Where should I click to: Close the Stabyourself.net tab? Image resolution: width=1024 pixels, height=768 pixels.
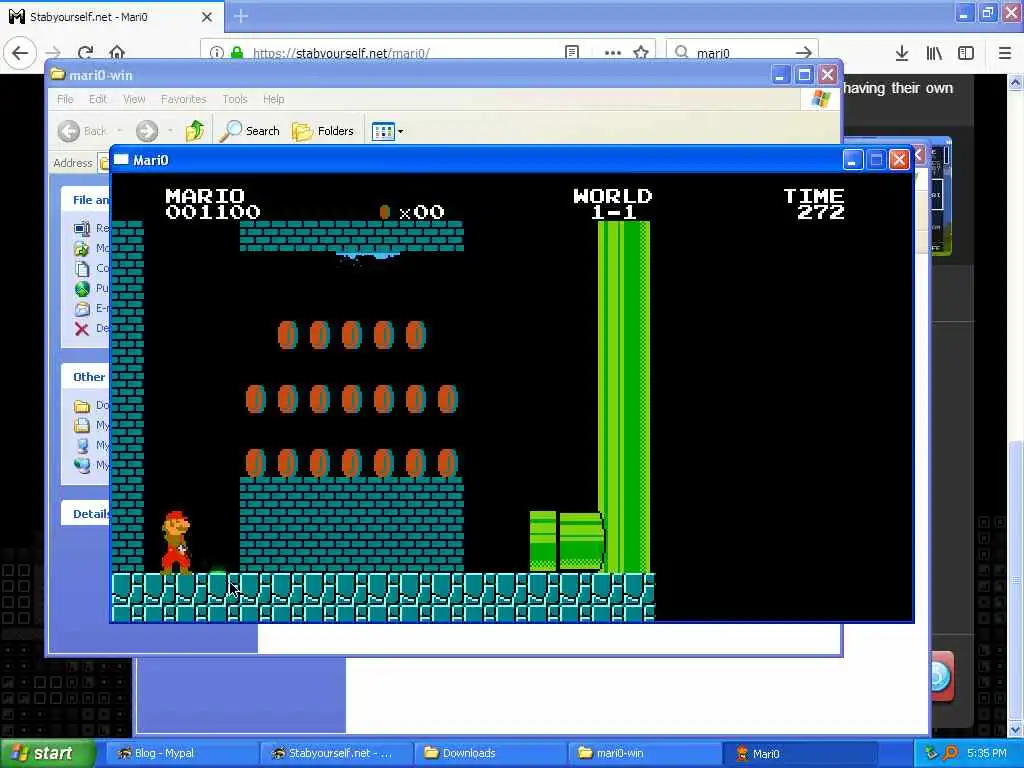click(206, 17)
